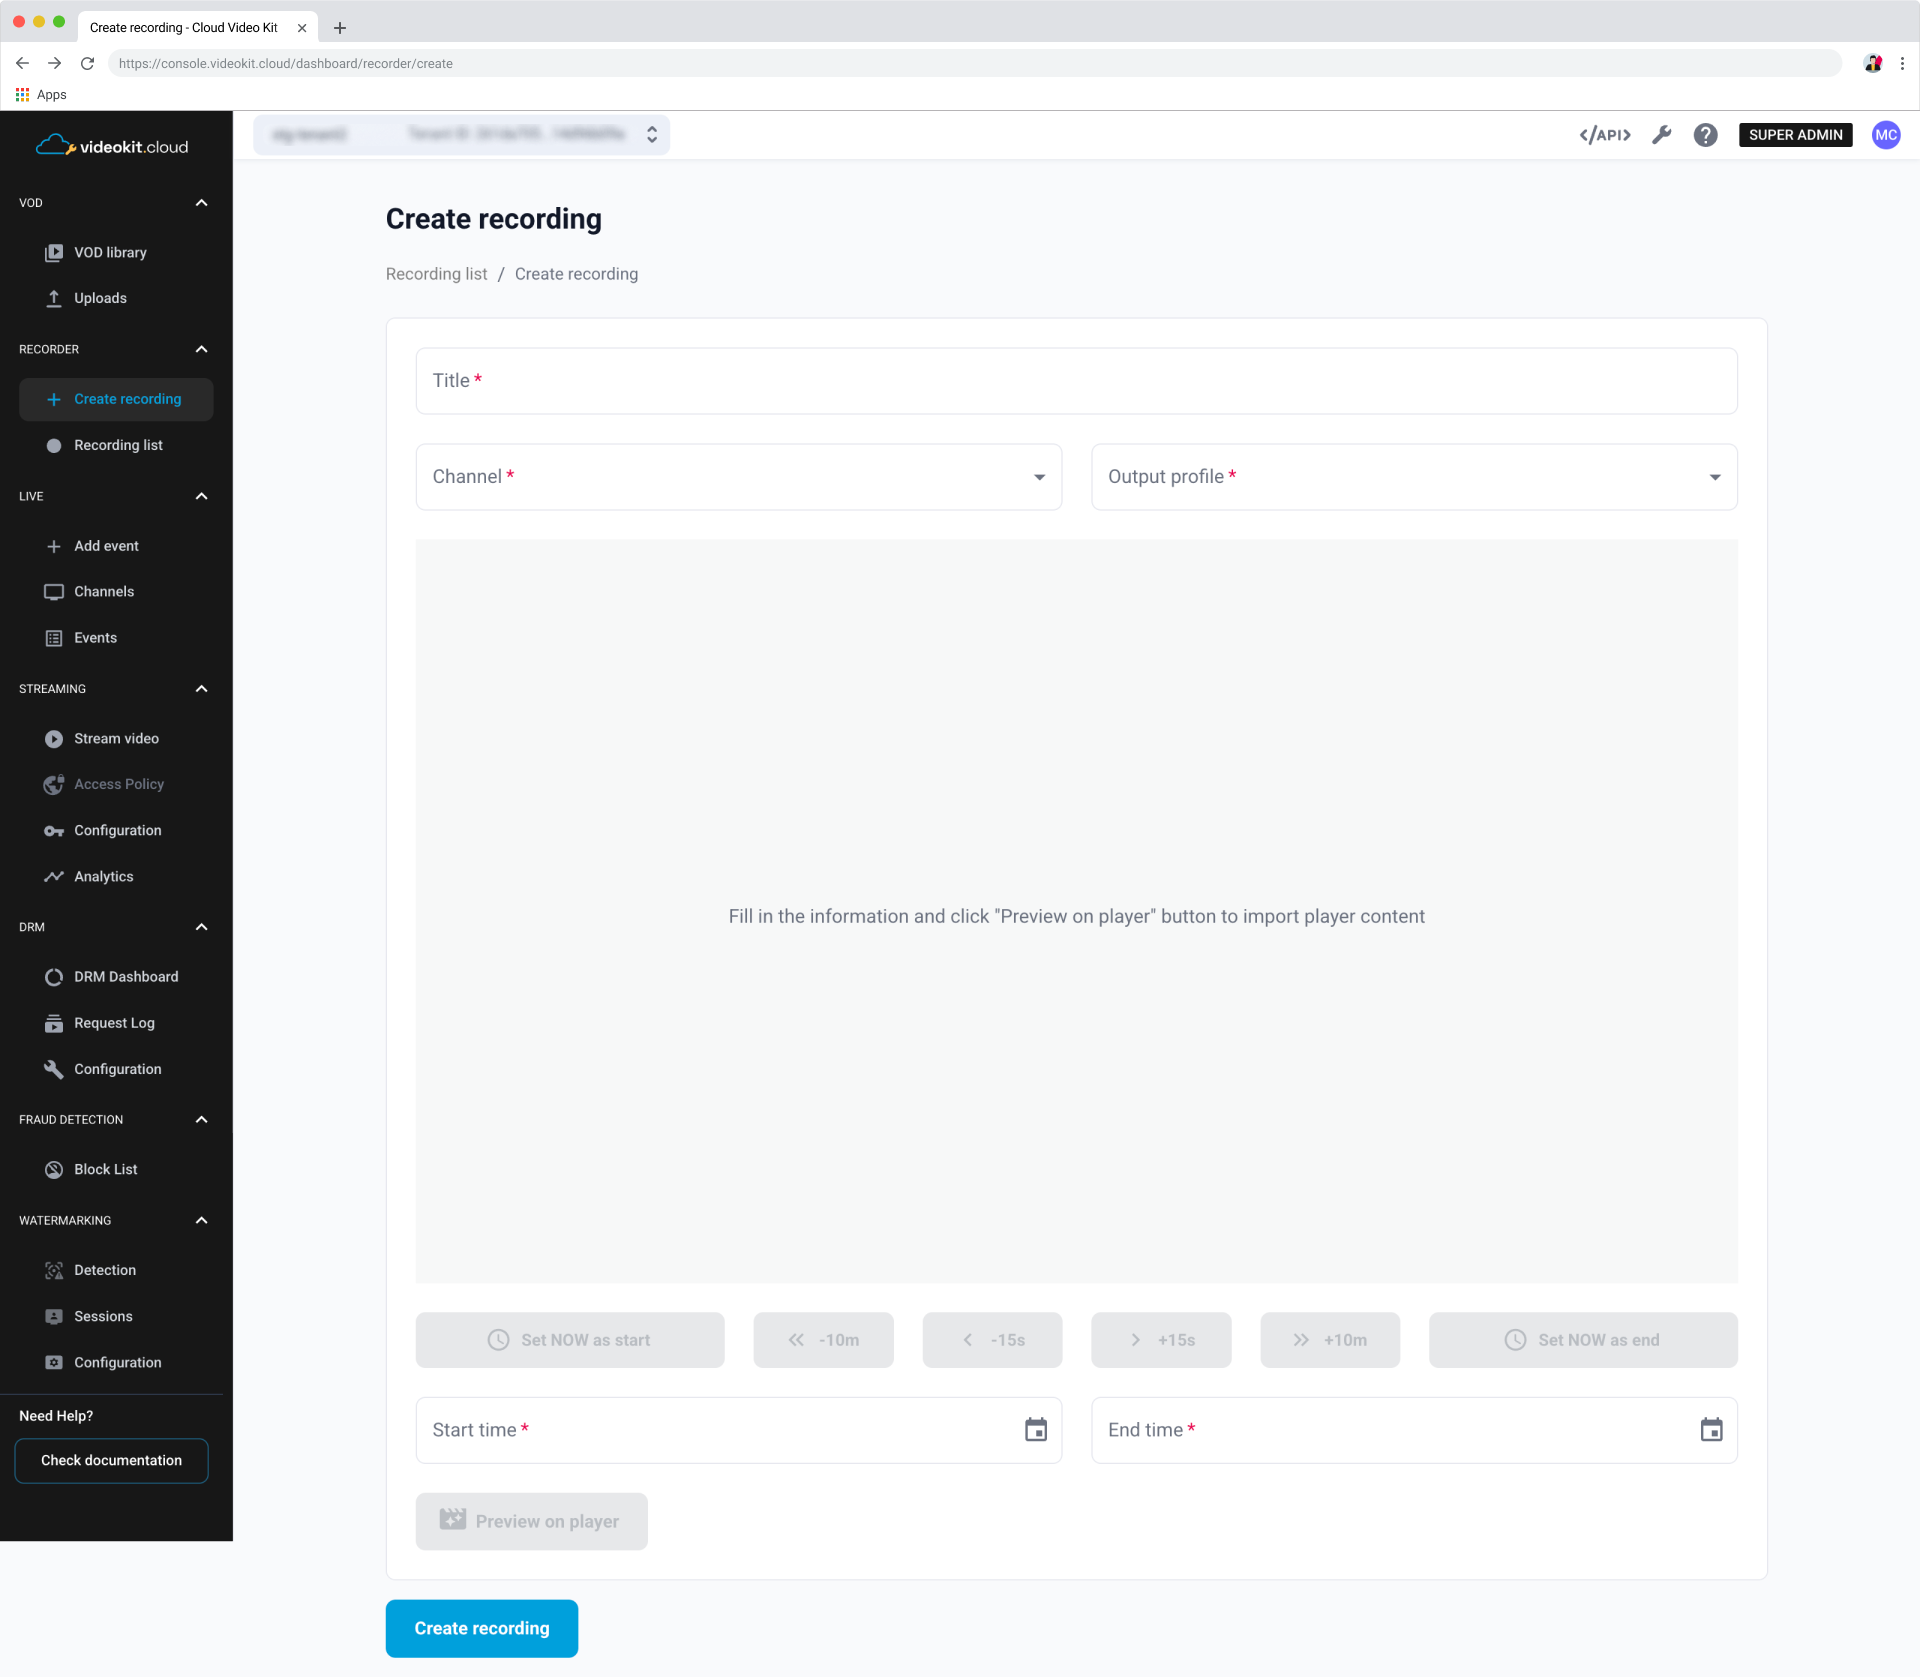Click the blue Create recording button

point(481,1628)
